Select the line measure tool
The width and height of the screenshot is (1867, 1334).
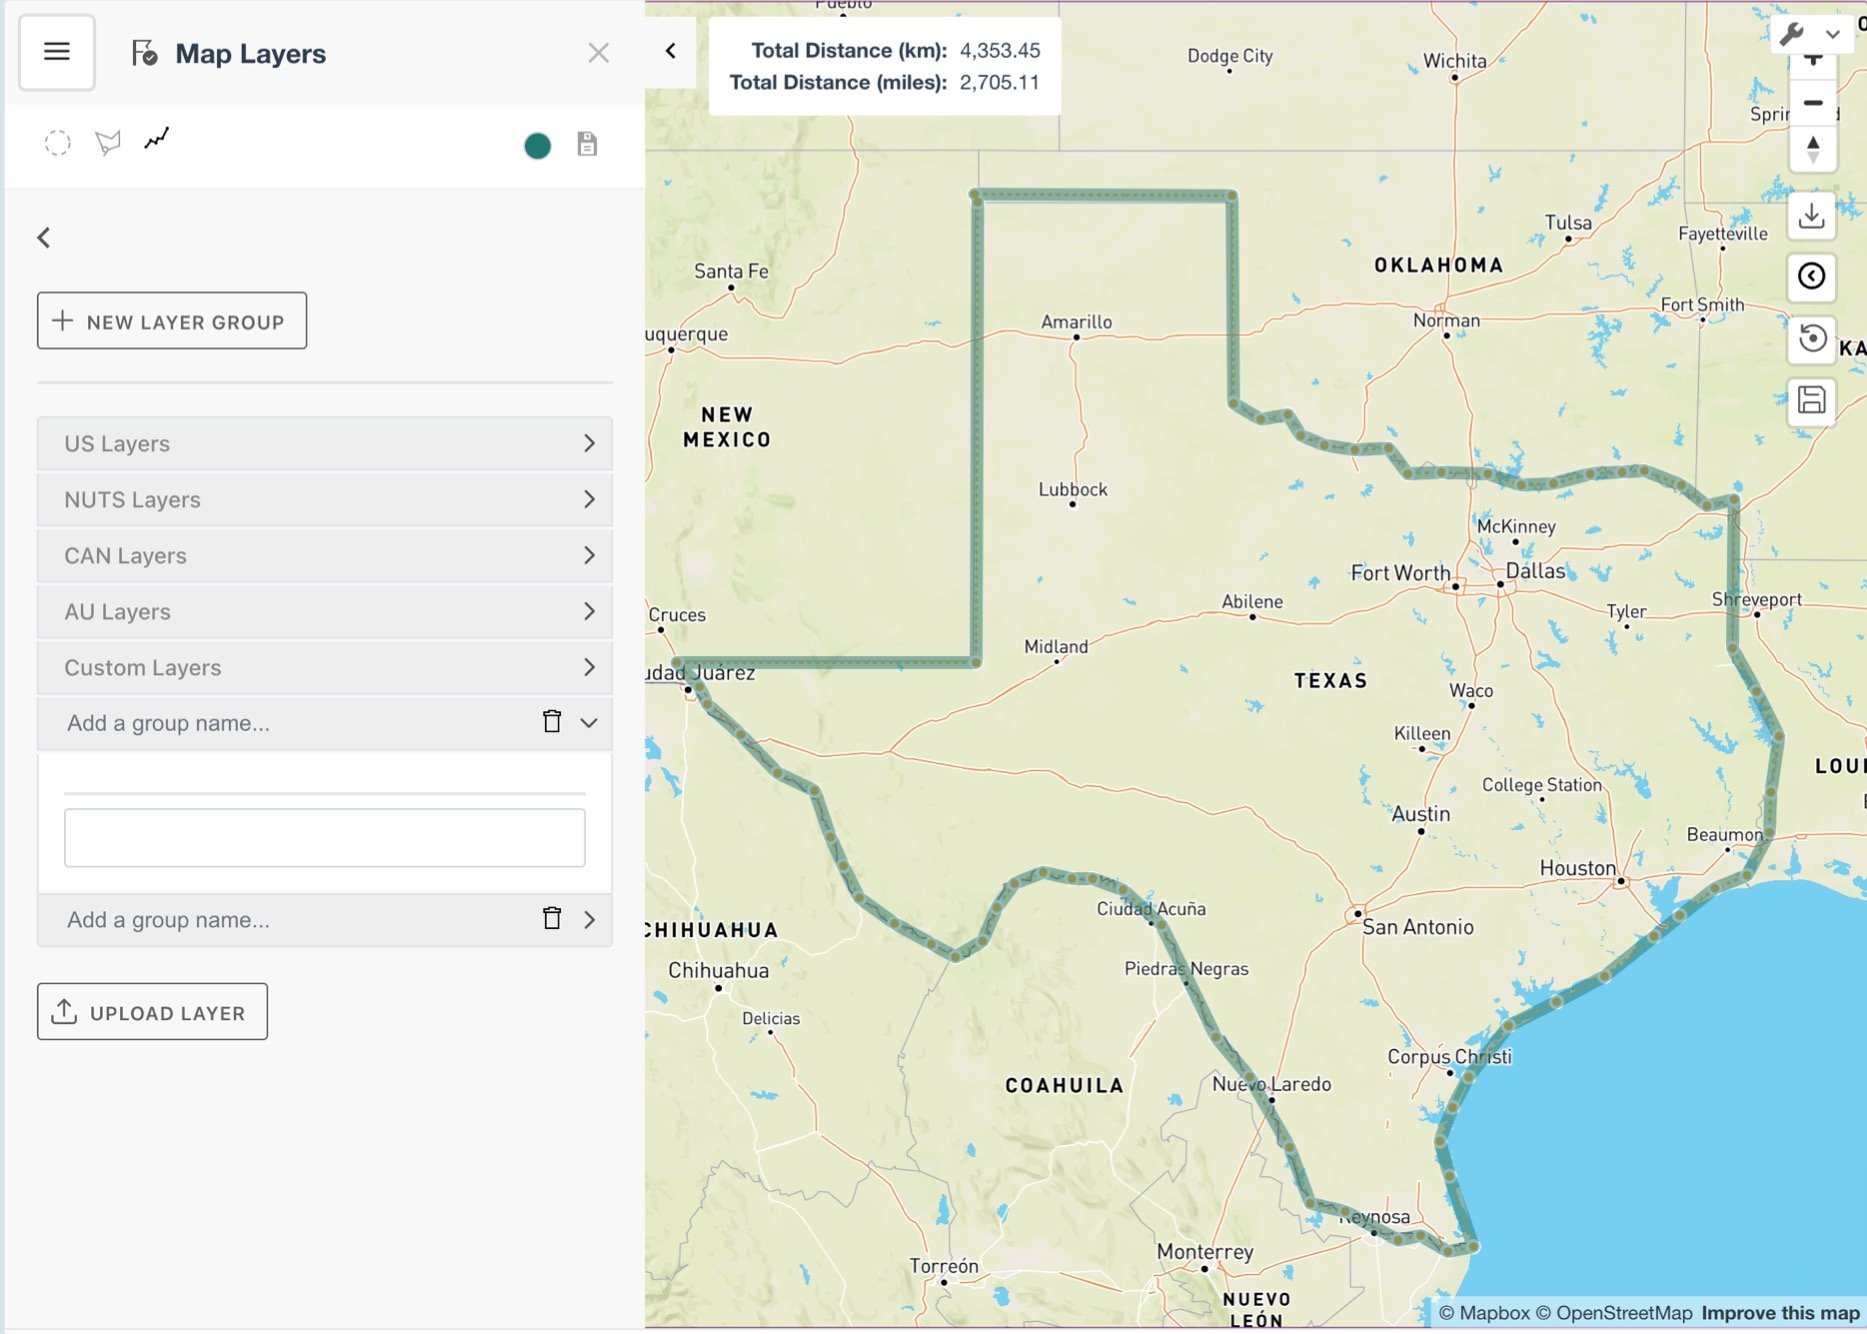(157, 138)
